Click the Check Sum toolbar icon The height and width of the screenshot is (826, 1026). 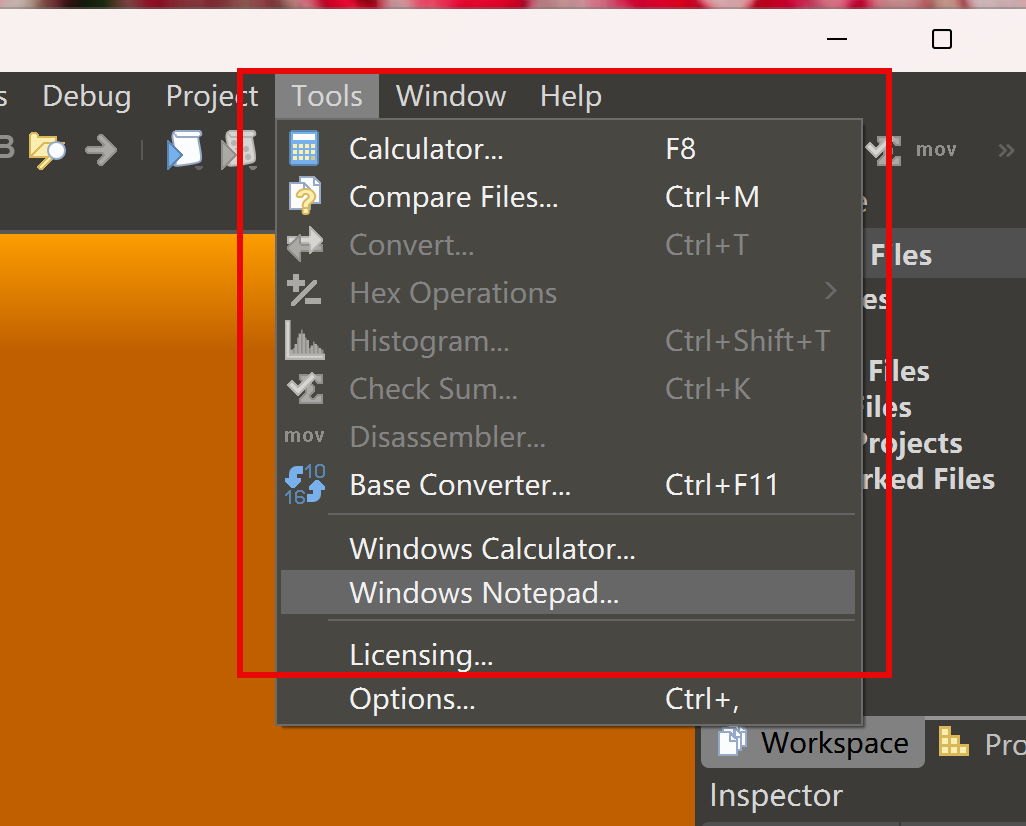881,150
